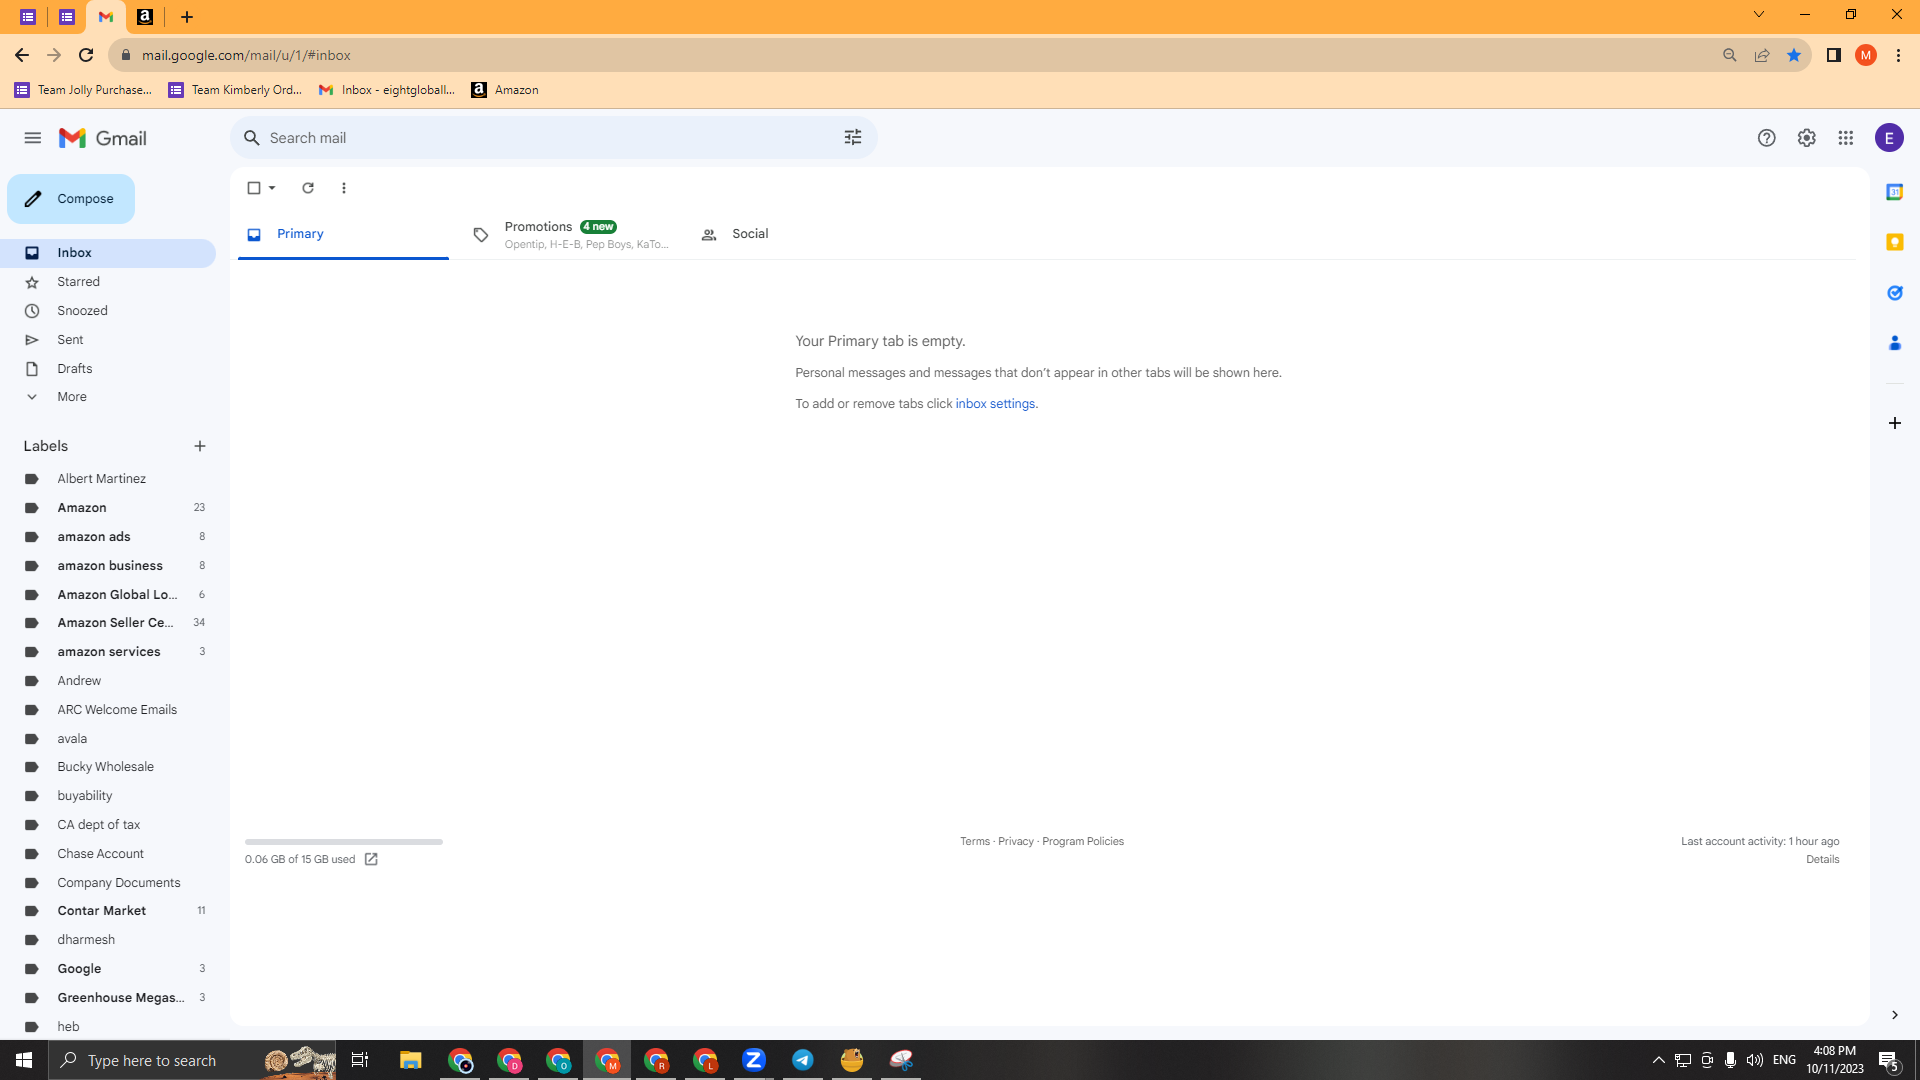Open Gmail Settings gear
This screenshot has height=1080, width=1920.
(x=1806, y=138)
